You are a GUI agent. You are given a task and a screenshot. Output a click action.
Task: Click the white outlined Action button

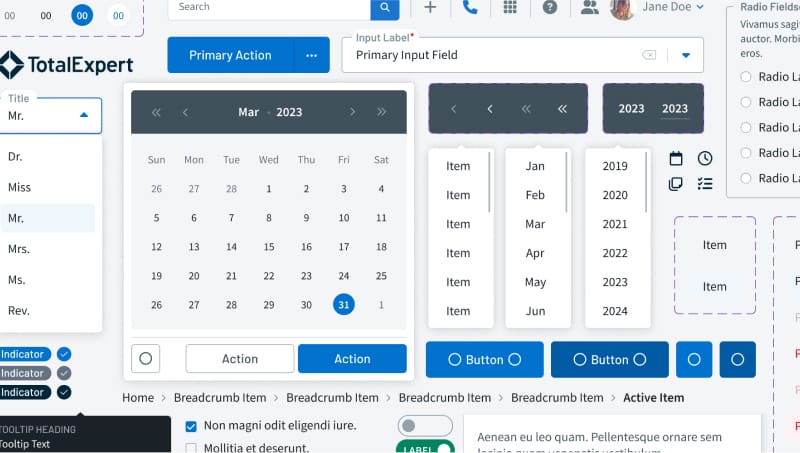(x=240, y=359)
